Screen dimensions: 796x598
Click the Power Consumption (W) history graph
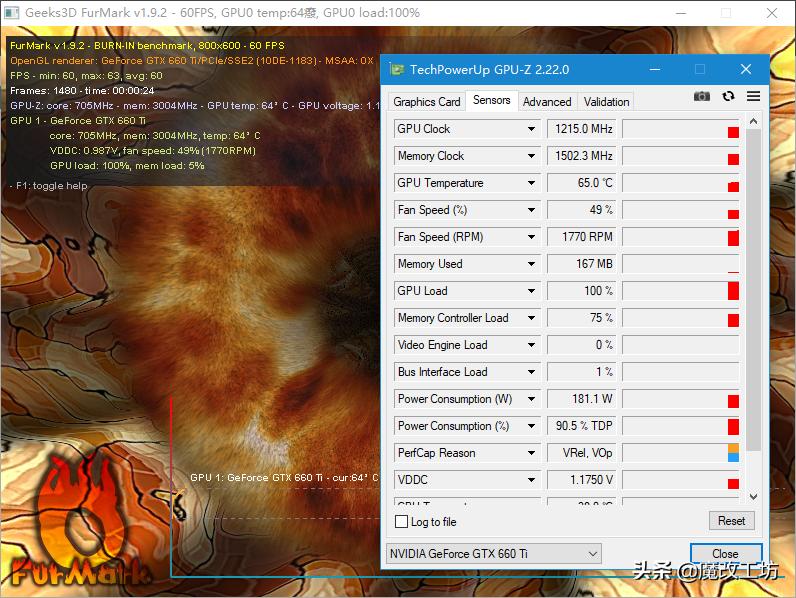click(x=680, y=399)
